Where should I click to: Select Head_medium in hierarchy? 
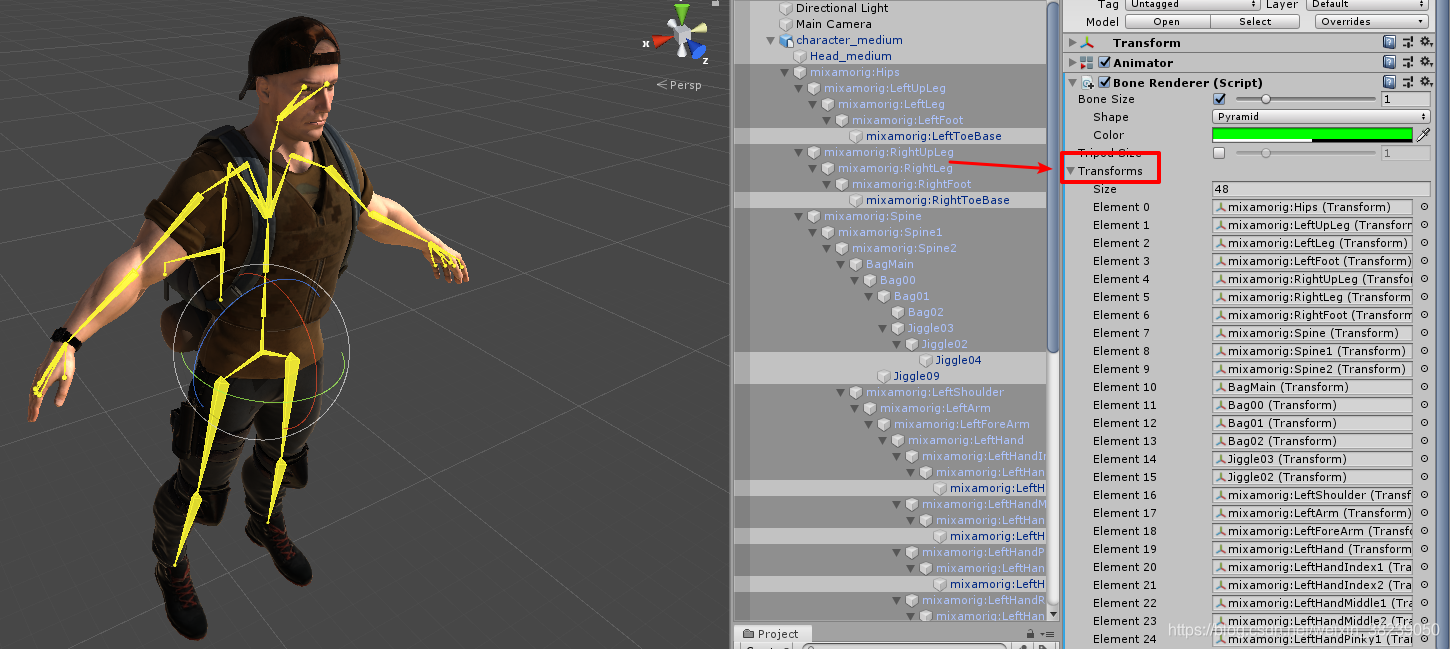click(x=851, y=56)
